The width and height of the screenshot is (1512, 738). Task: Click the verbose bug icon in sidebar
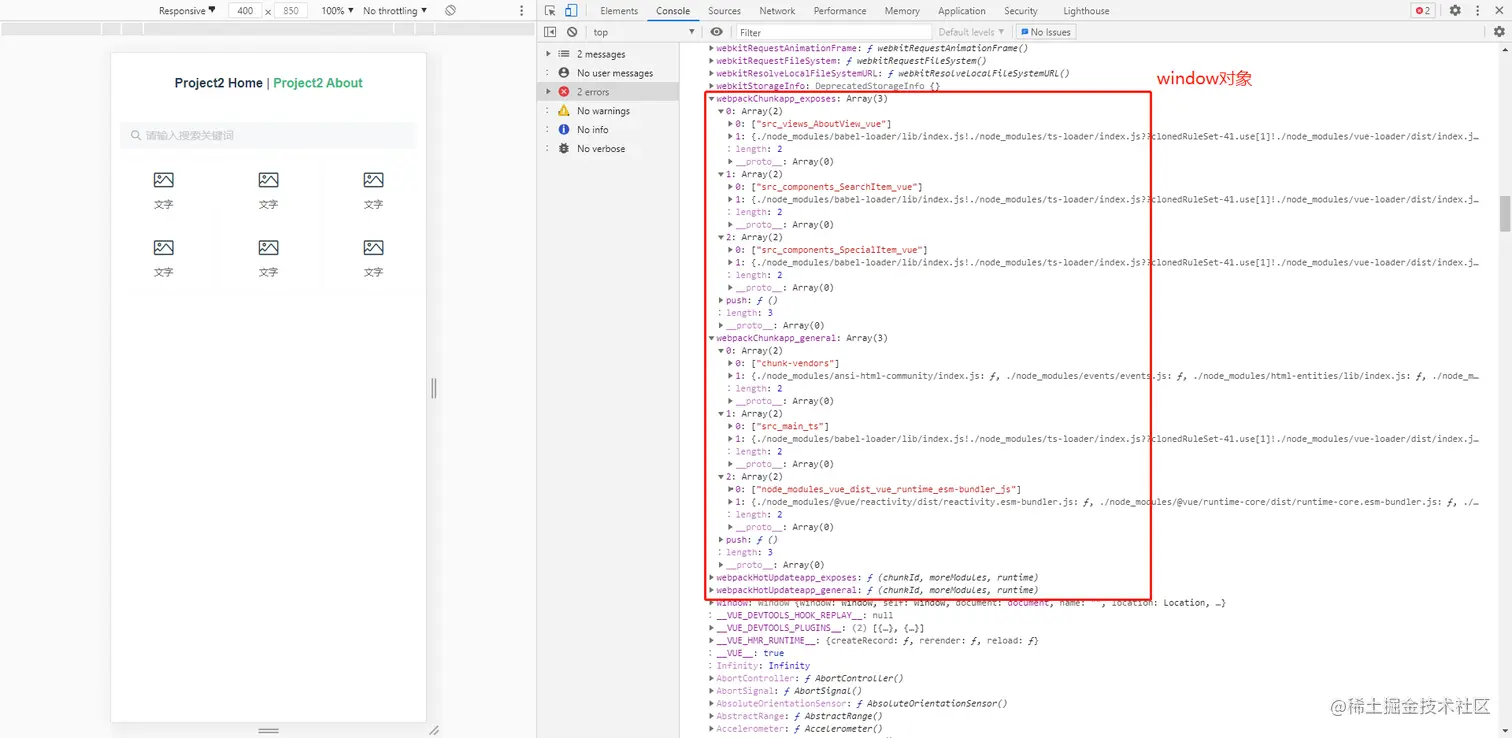pos(564,149)
